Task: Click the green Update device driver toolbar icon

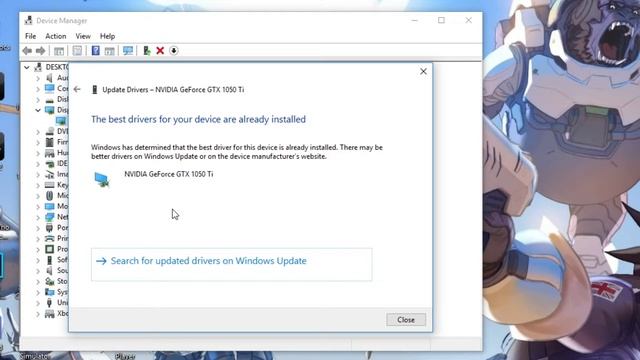Action: (147, 51)
